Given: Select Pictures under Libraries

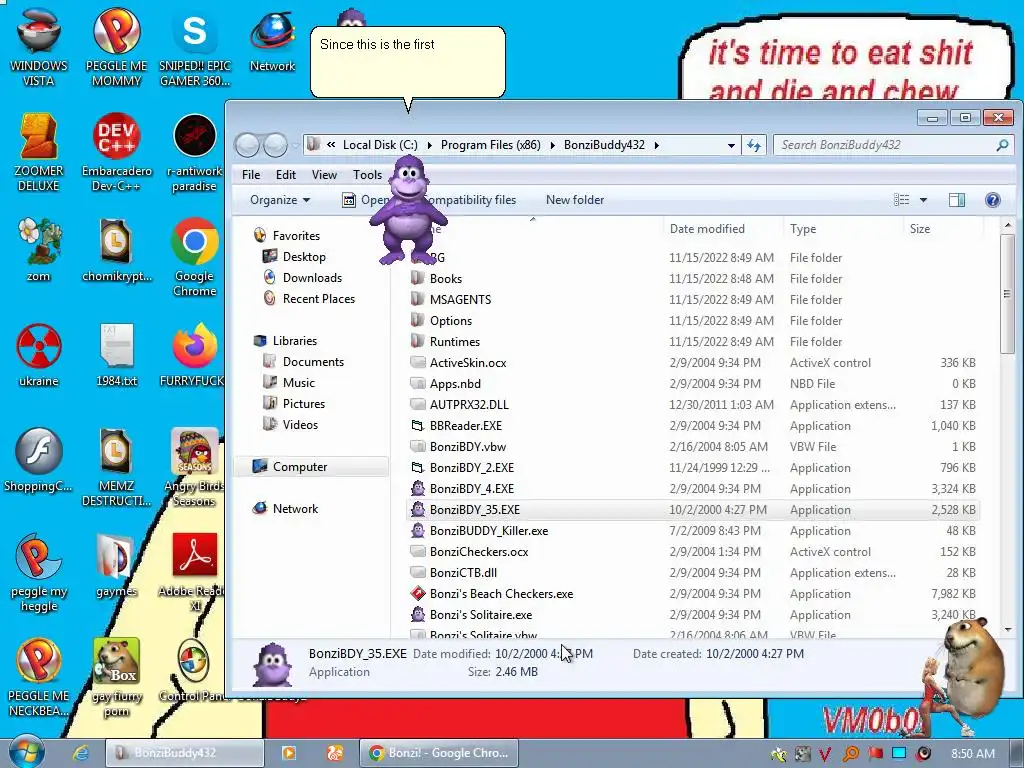Looking at the screenshot, I should click(x=304, y=404).
